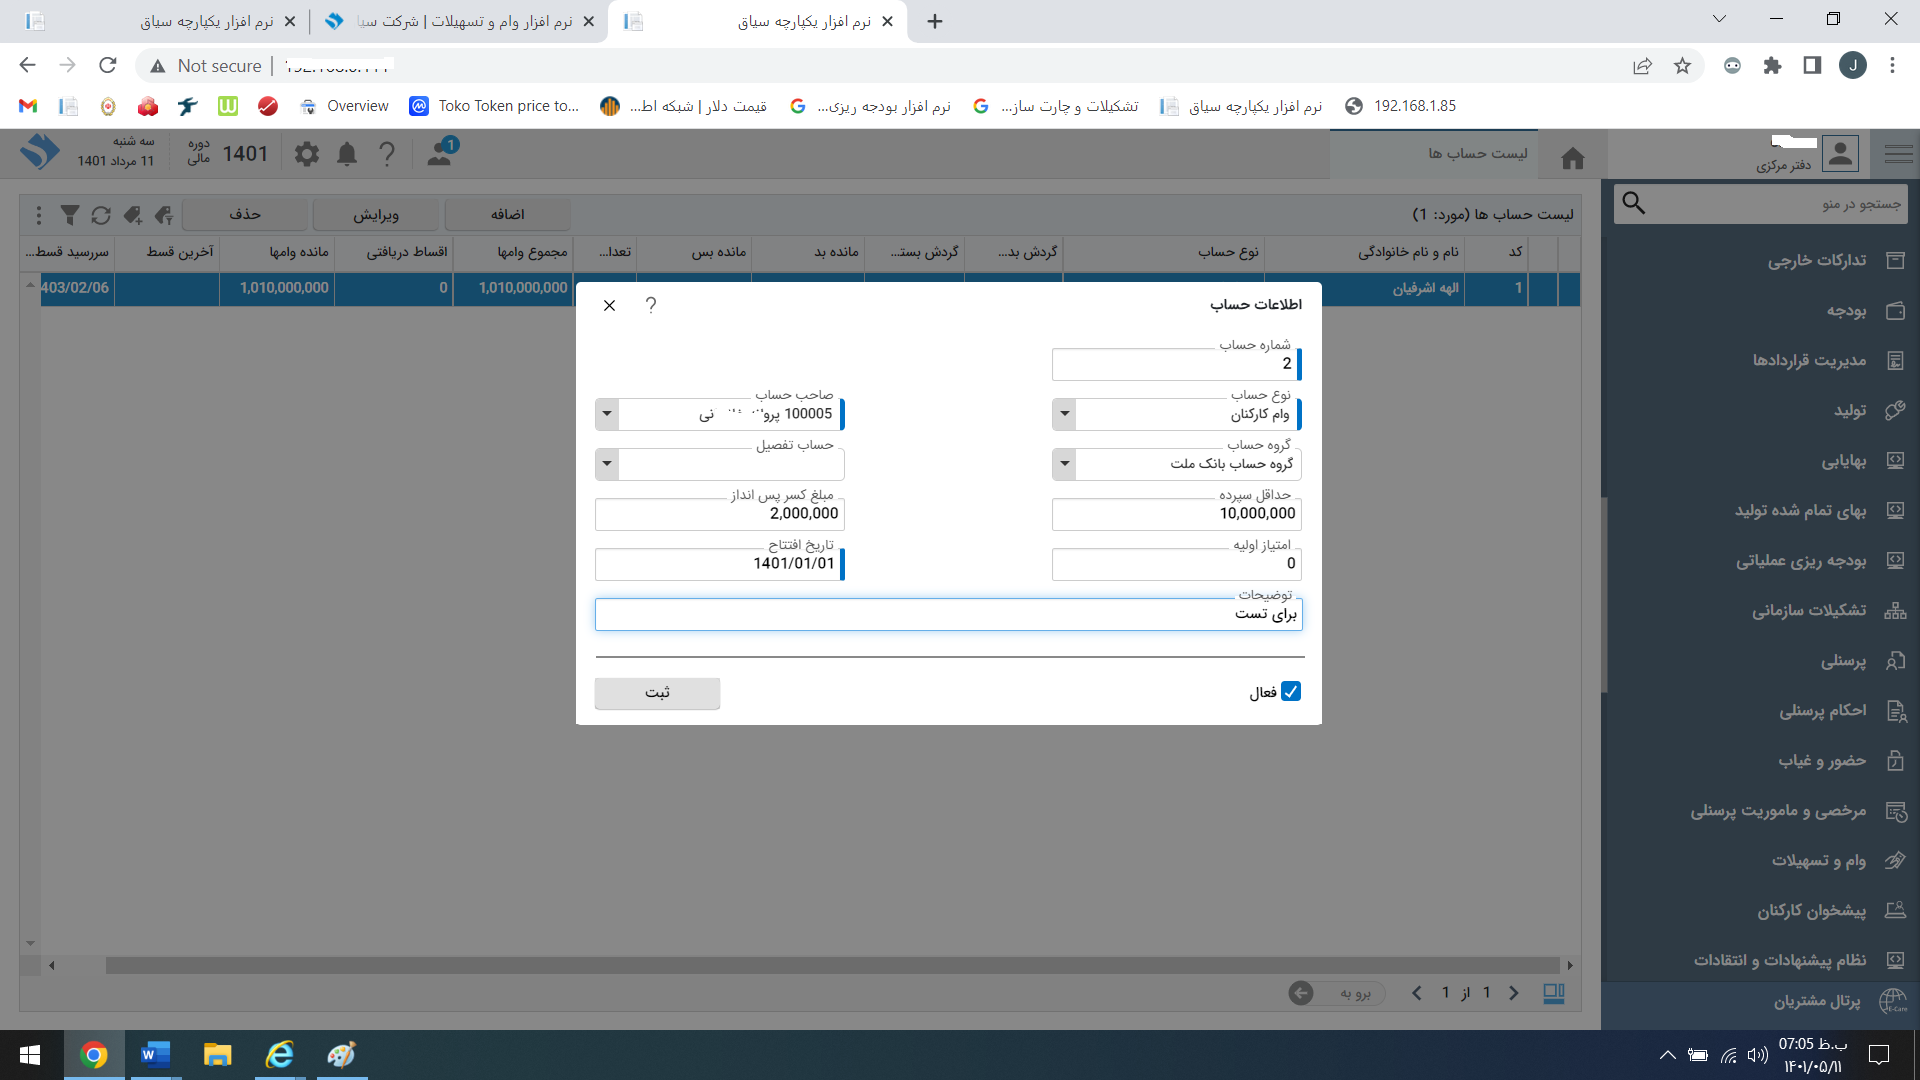This screenshot has width=1920, height=1080.
Task: Expand the گروه حساب dropdown arrow
Action: (1065, 464)
